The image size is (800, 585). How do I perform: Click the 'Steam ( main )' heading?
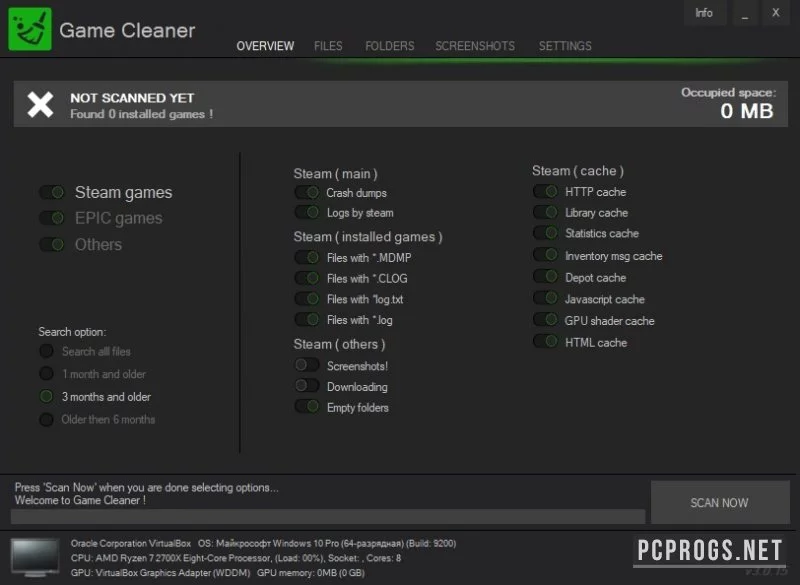click(x=336, y=174)
